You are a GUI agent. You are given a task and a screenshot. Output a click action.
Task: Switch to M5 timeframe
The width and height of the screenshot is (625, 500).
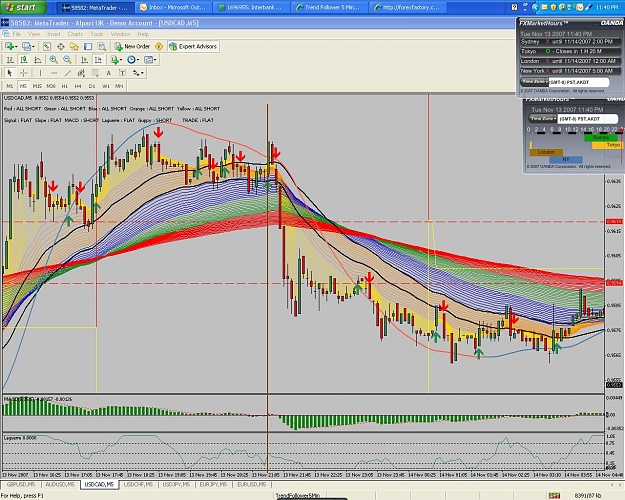[x=23, y=86]
